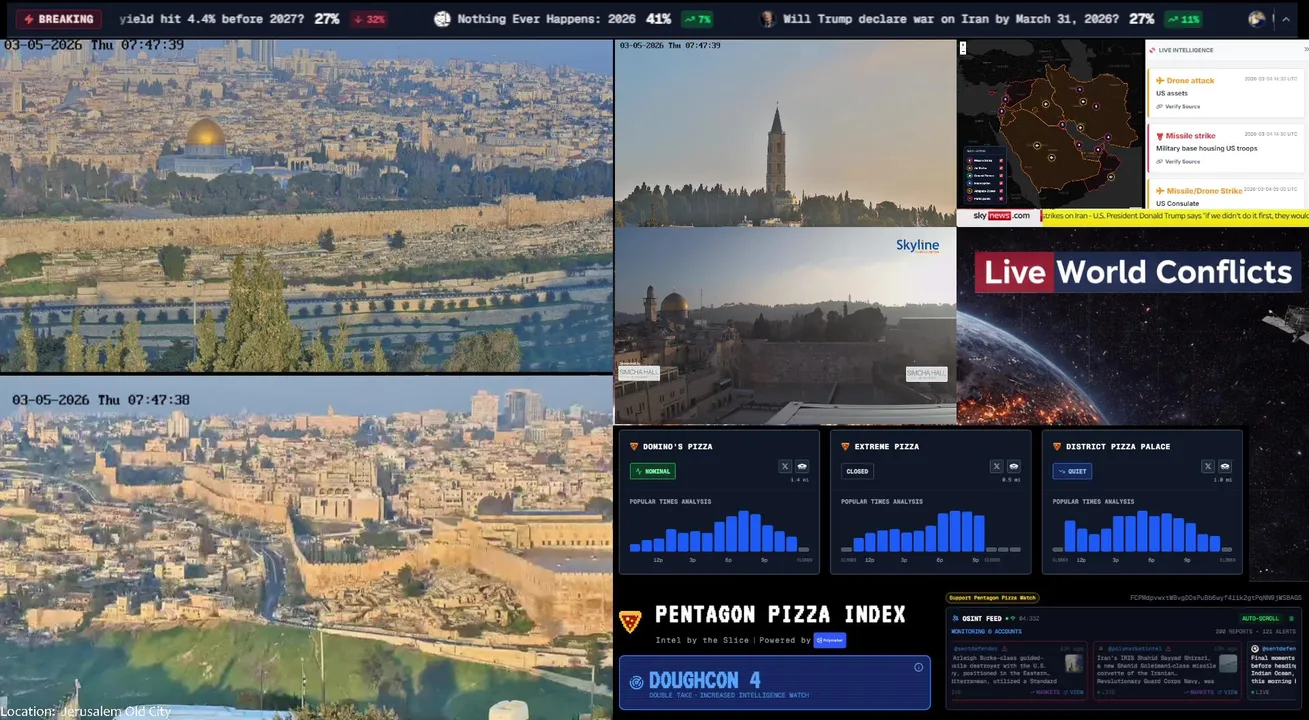The image size is (1309, 720).
Task: Click the NOMINAL status badge on Domino's
Action: click(x=653, y=471)
